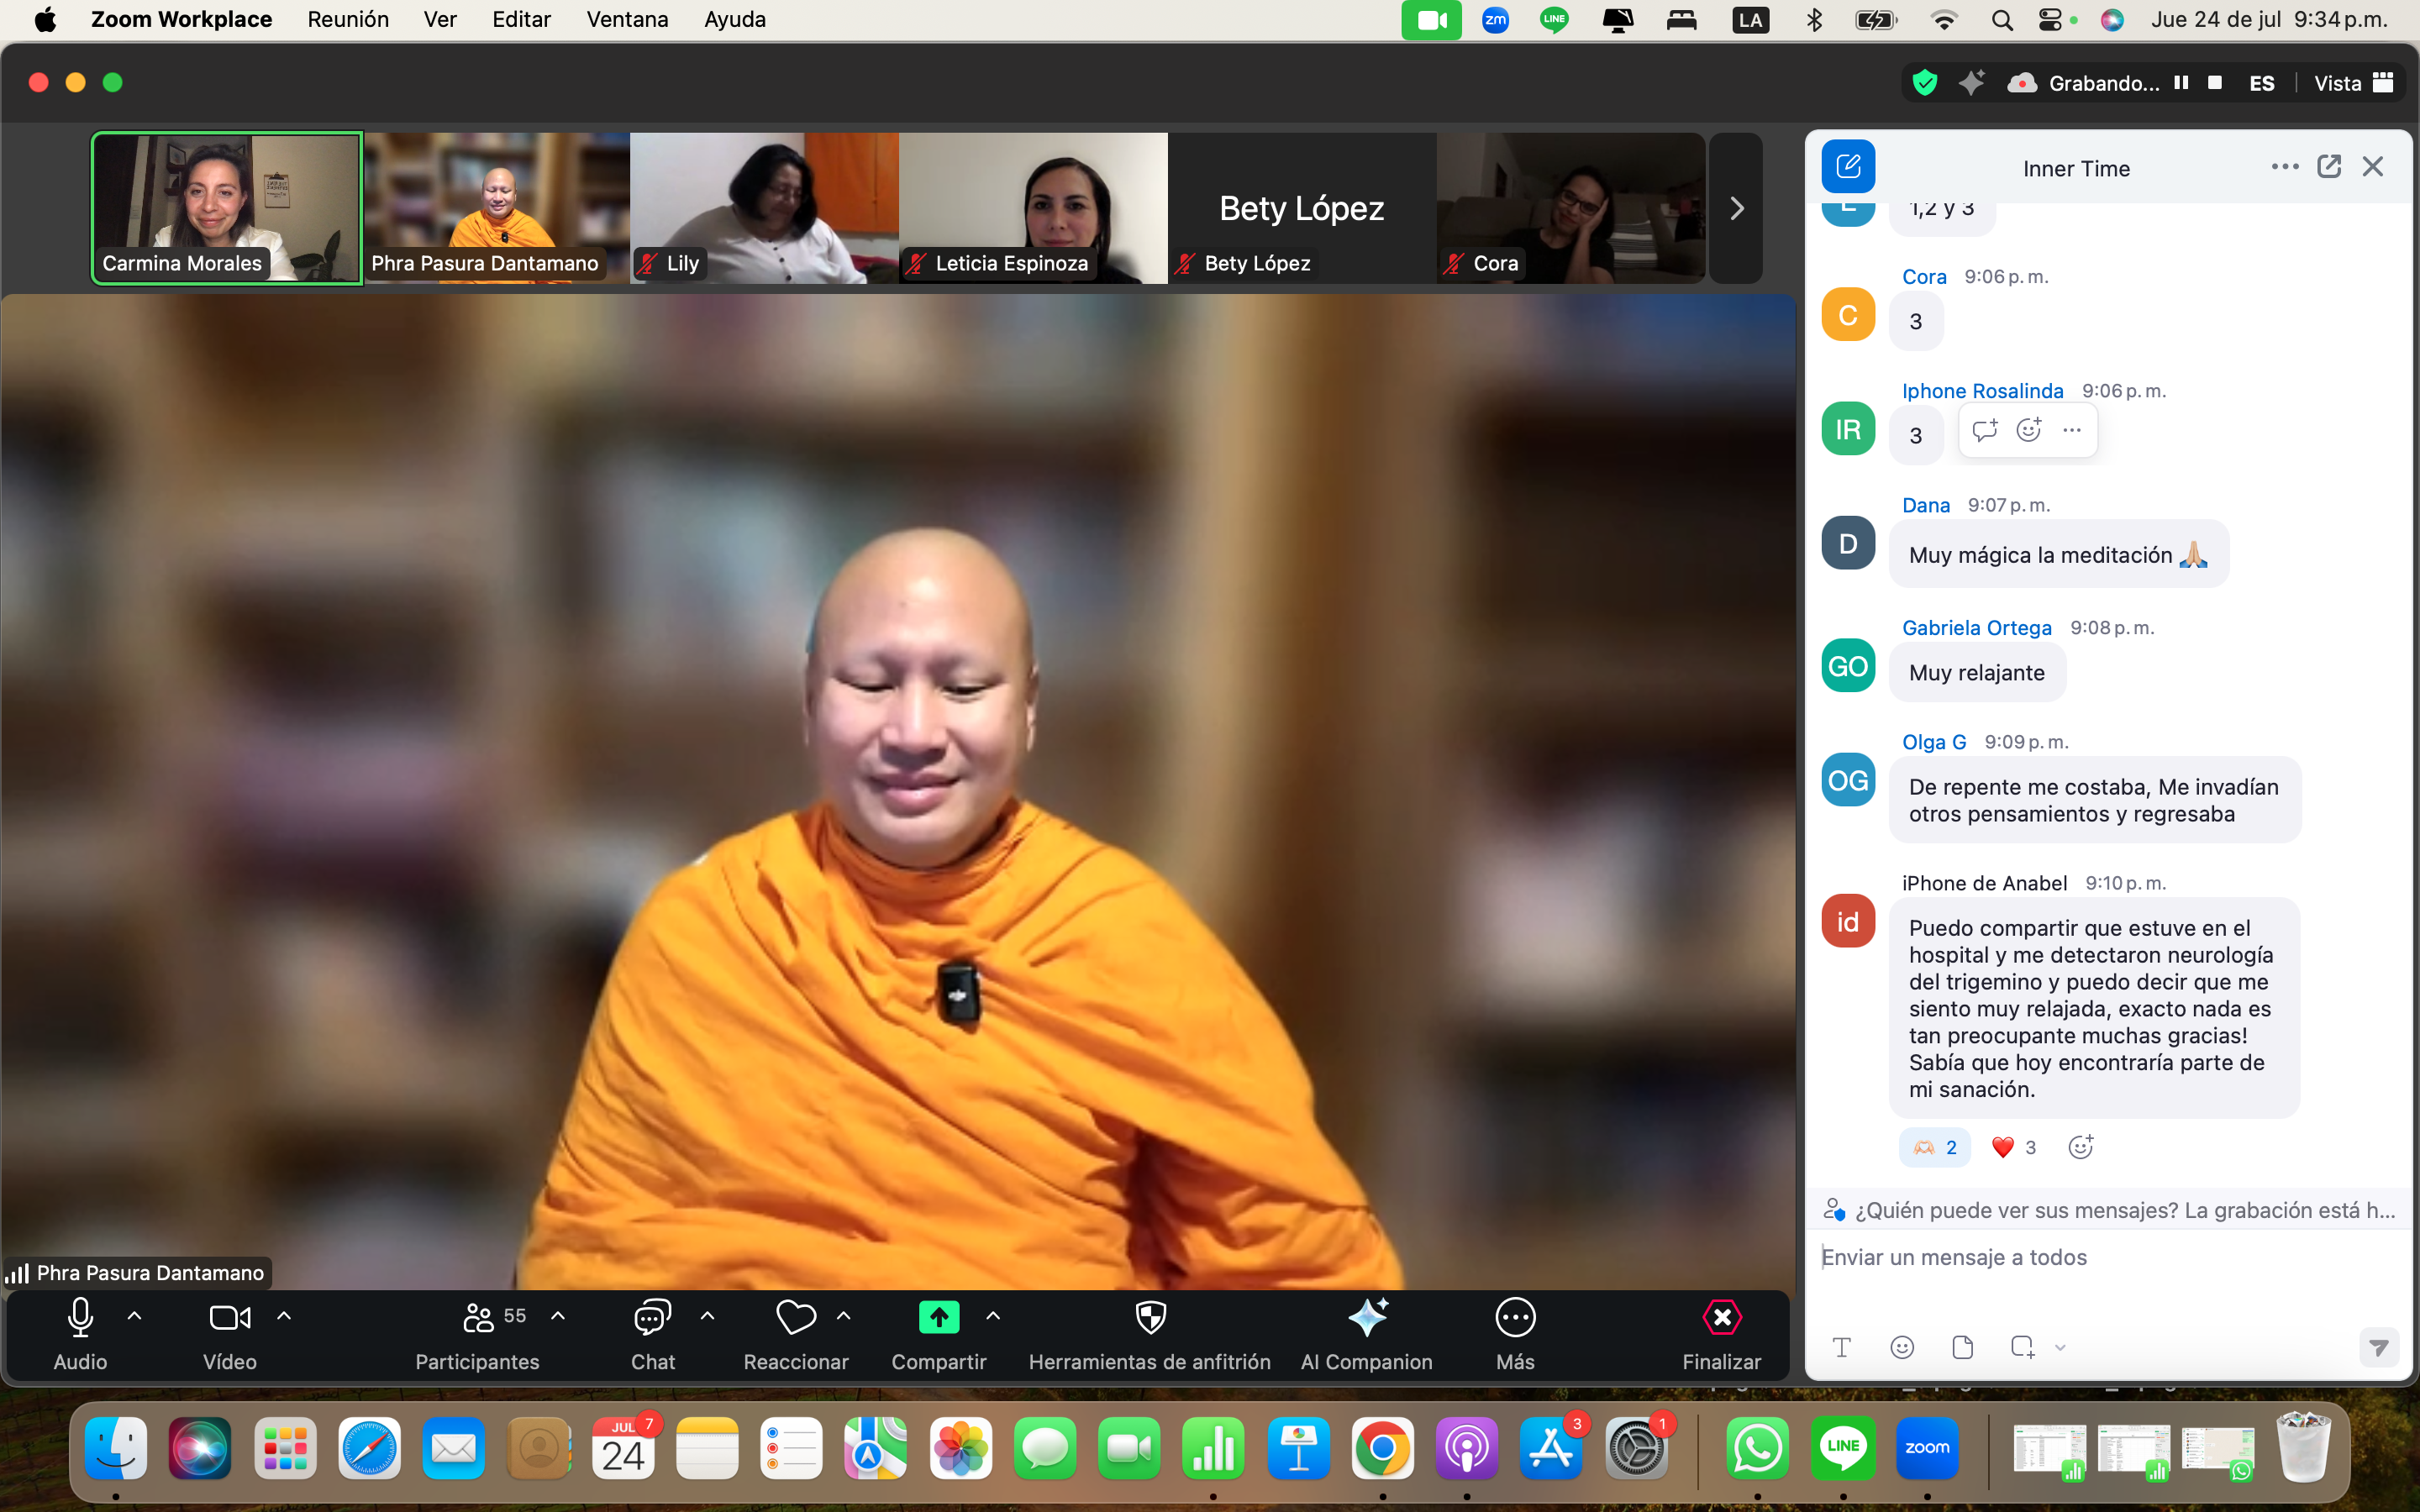
Task: Open the Más options menu
Action: click(x=1515, y=1334)
